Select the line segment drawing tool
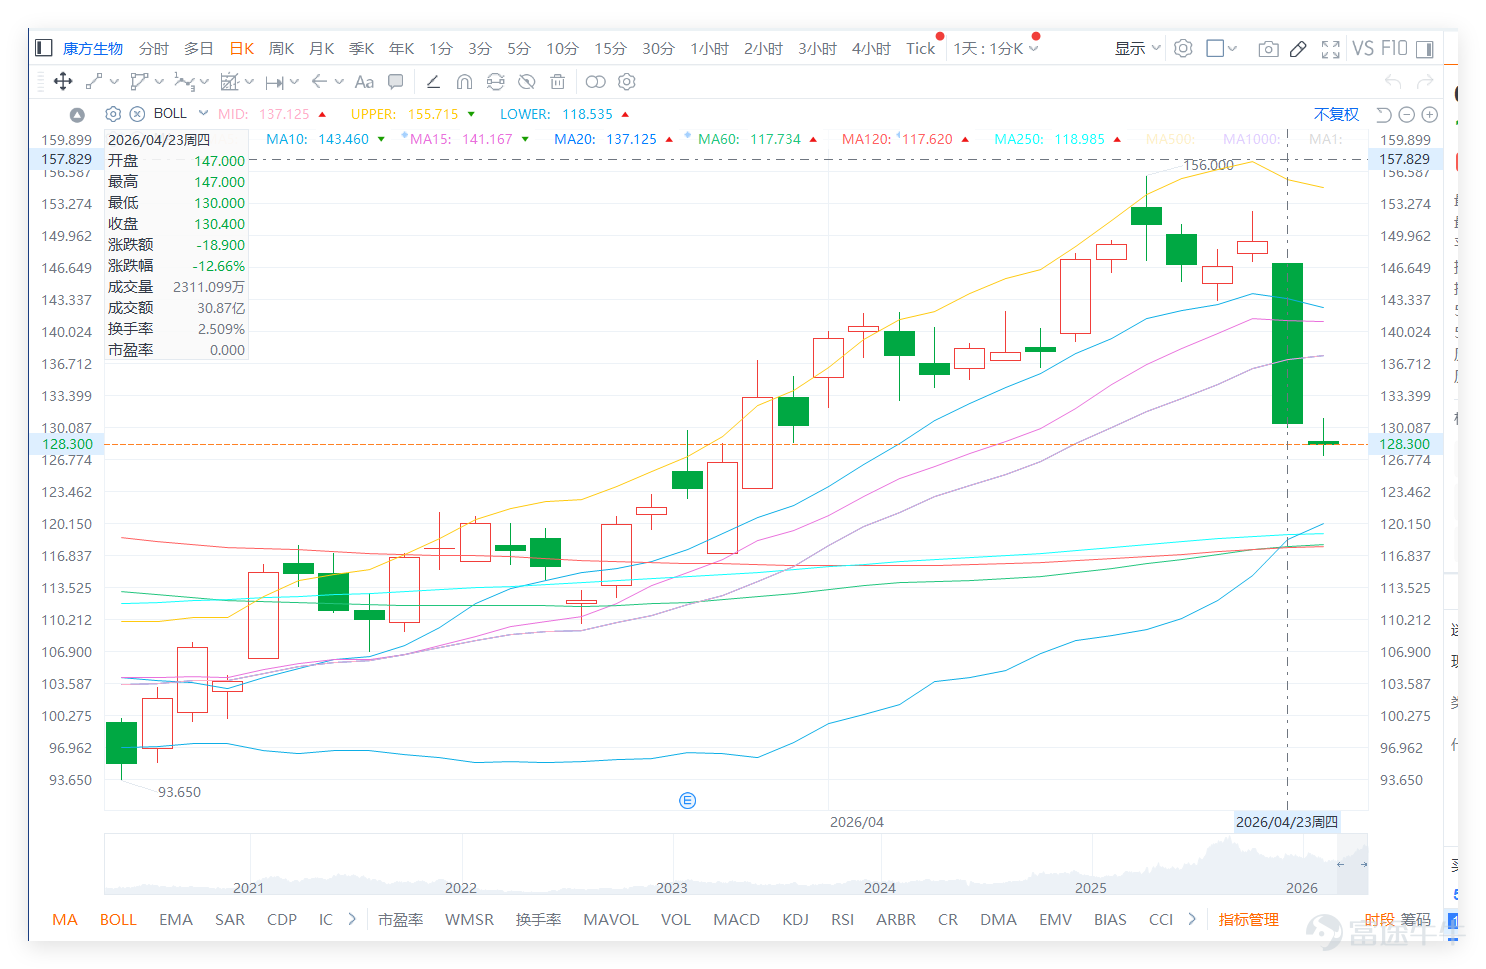The image size is (1486, 969). click(94, 82)
